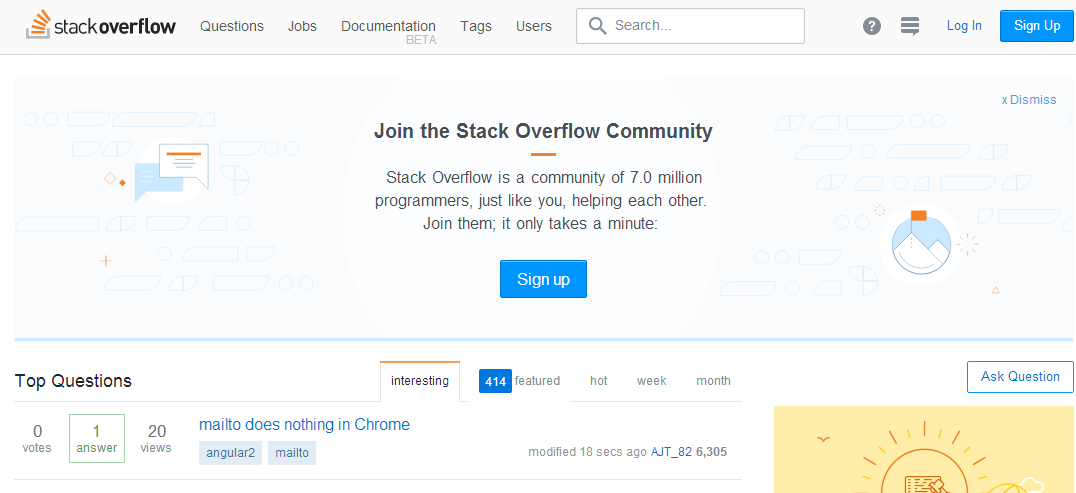
Task: Click the 20 views counter
Action: coord(156,438)
